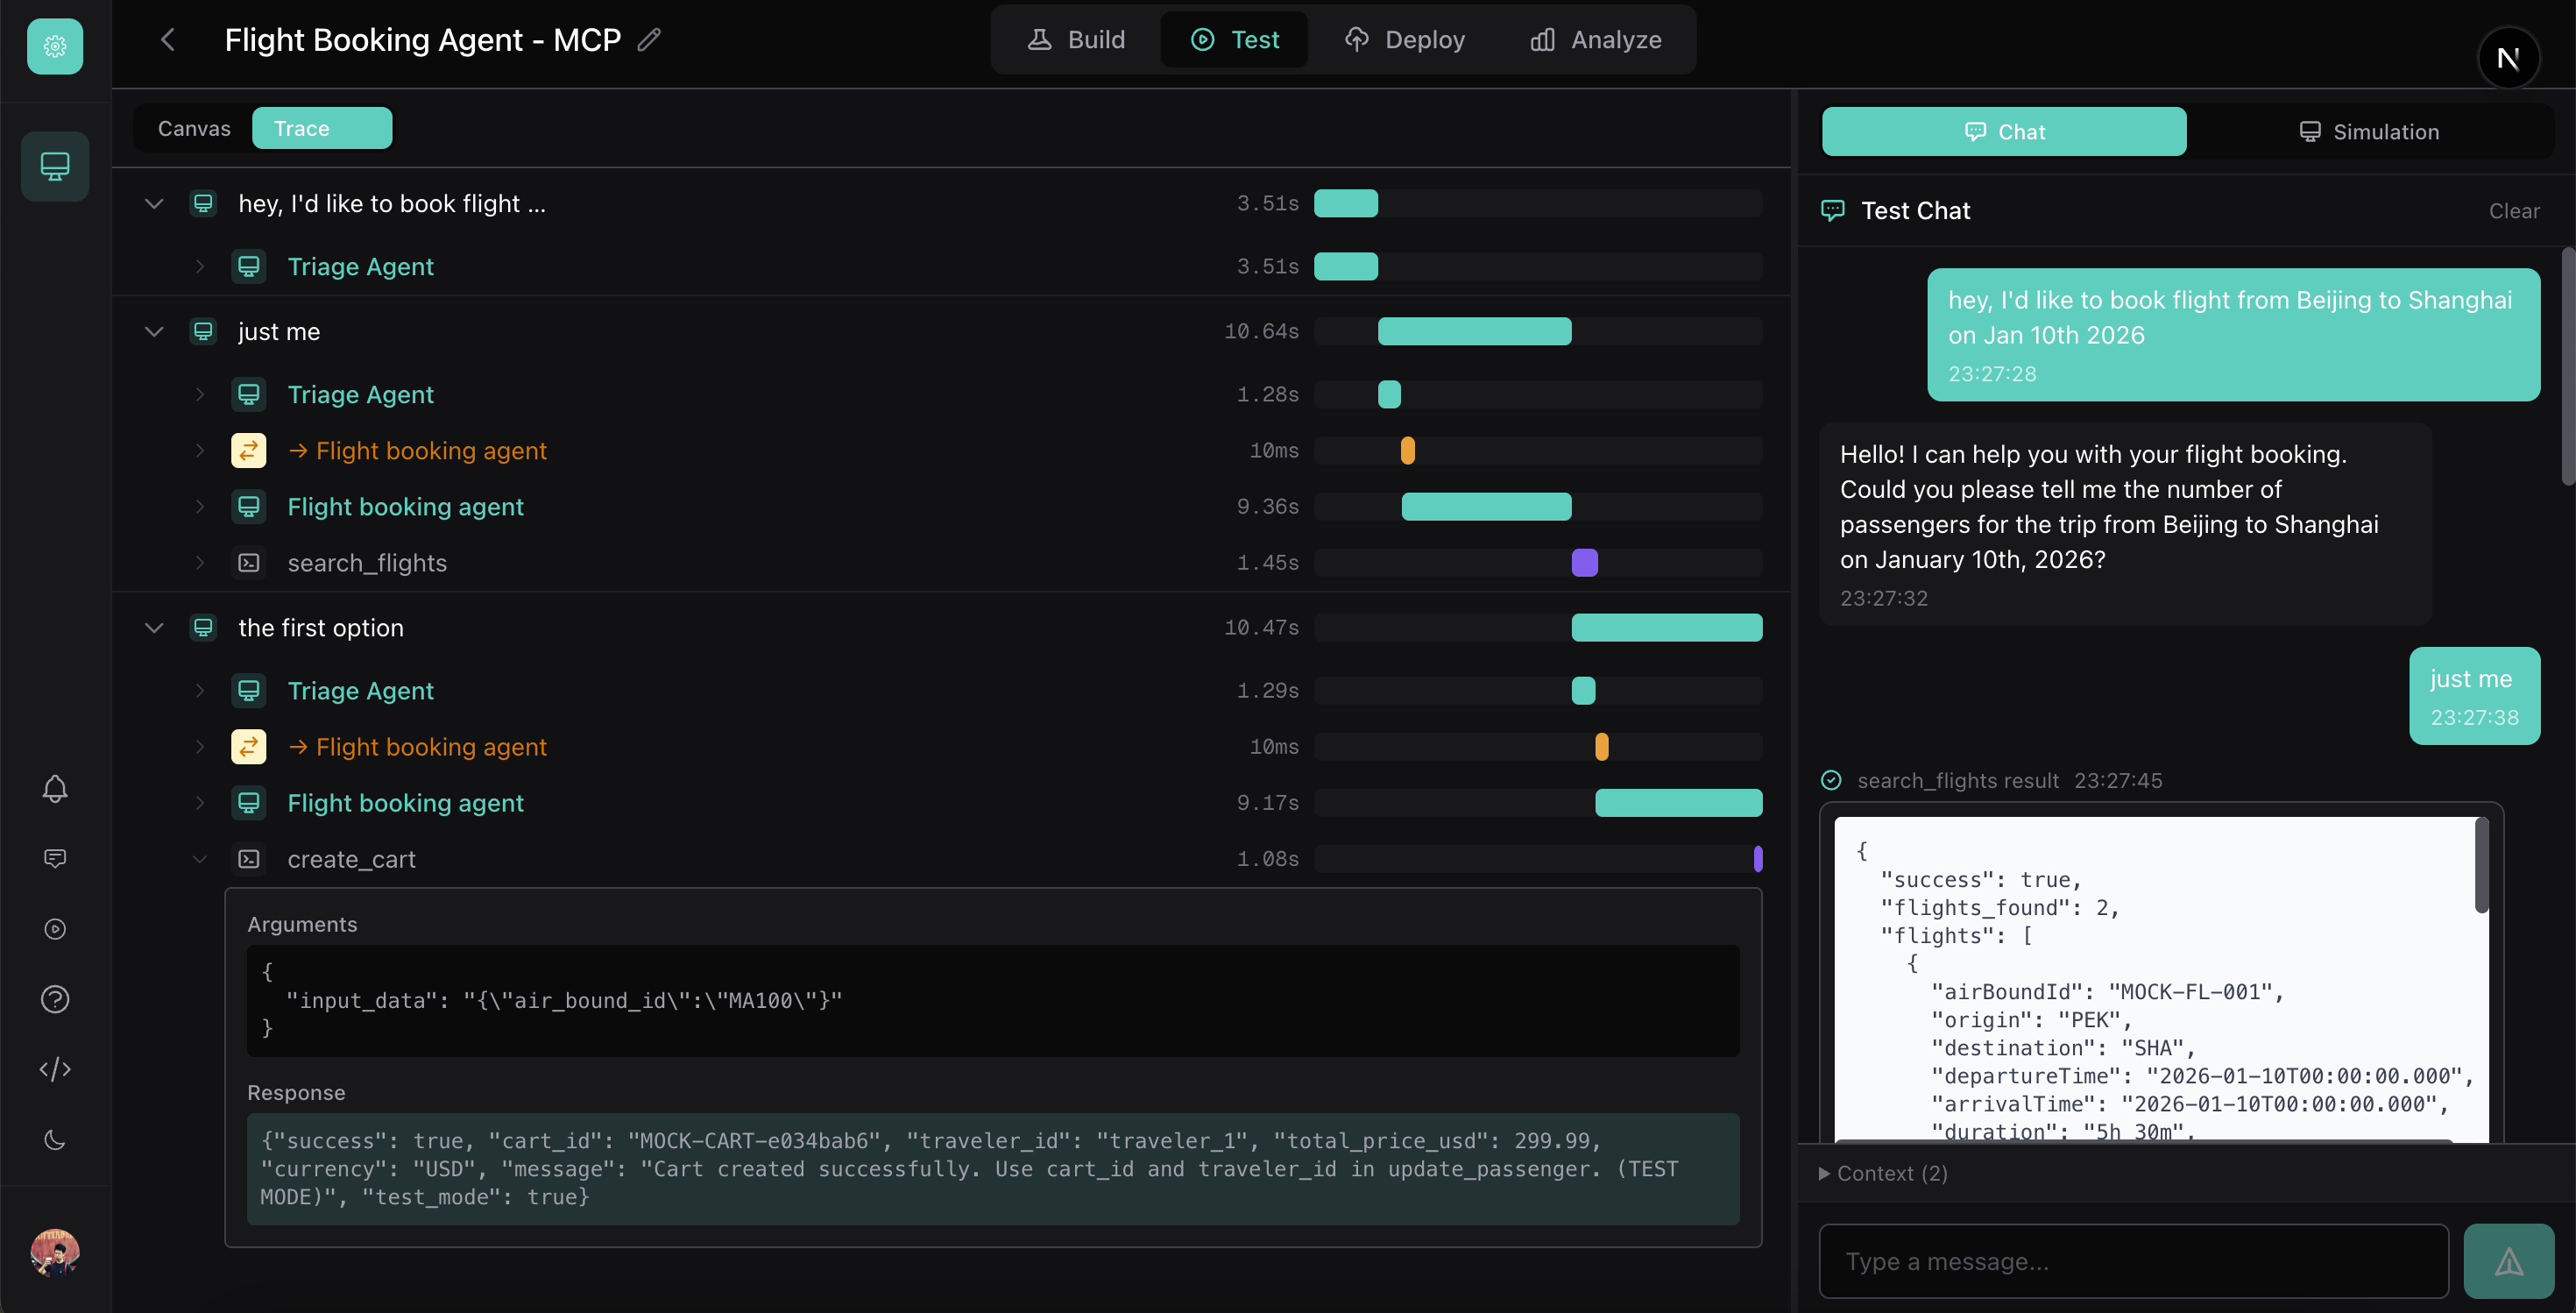2576x1313 pixels.
Task: Toggle dark mode moon icon
Action: pyautogui.click(x=55, y=1139)
